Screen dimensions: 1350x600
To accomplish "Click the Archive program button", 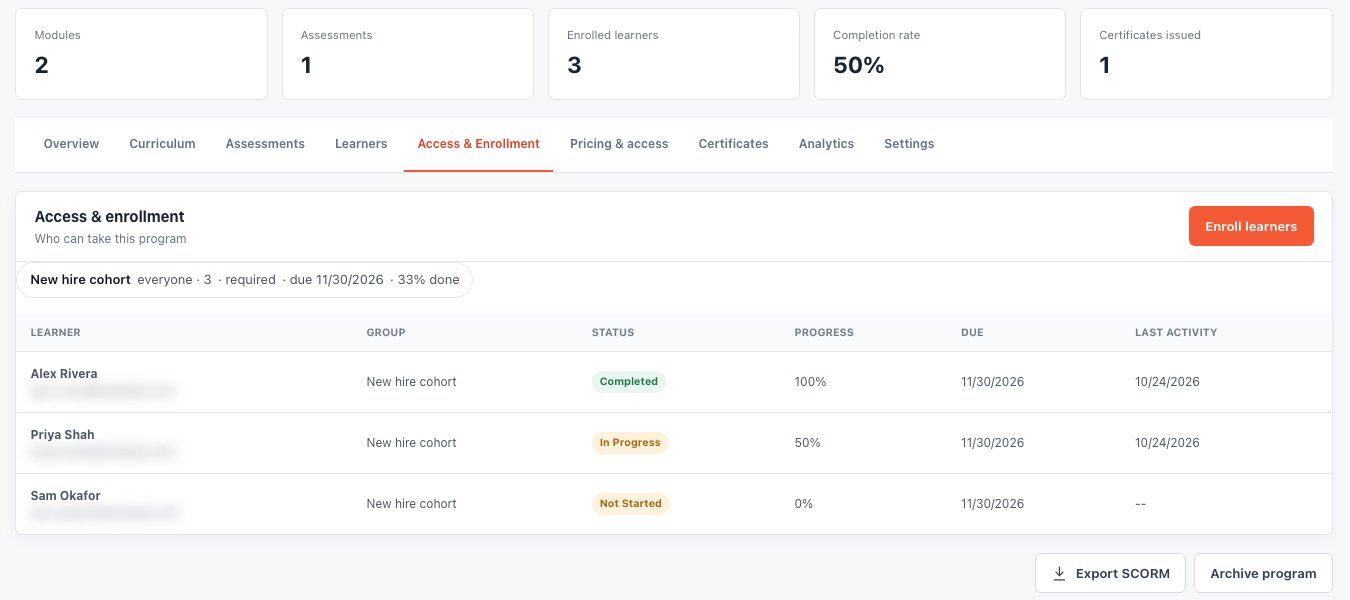I will coord(1263,574).
